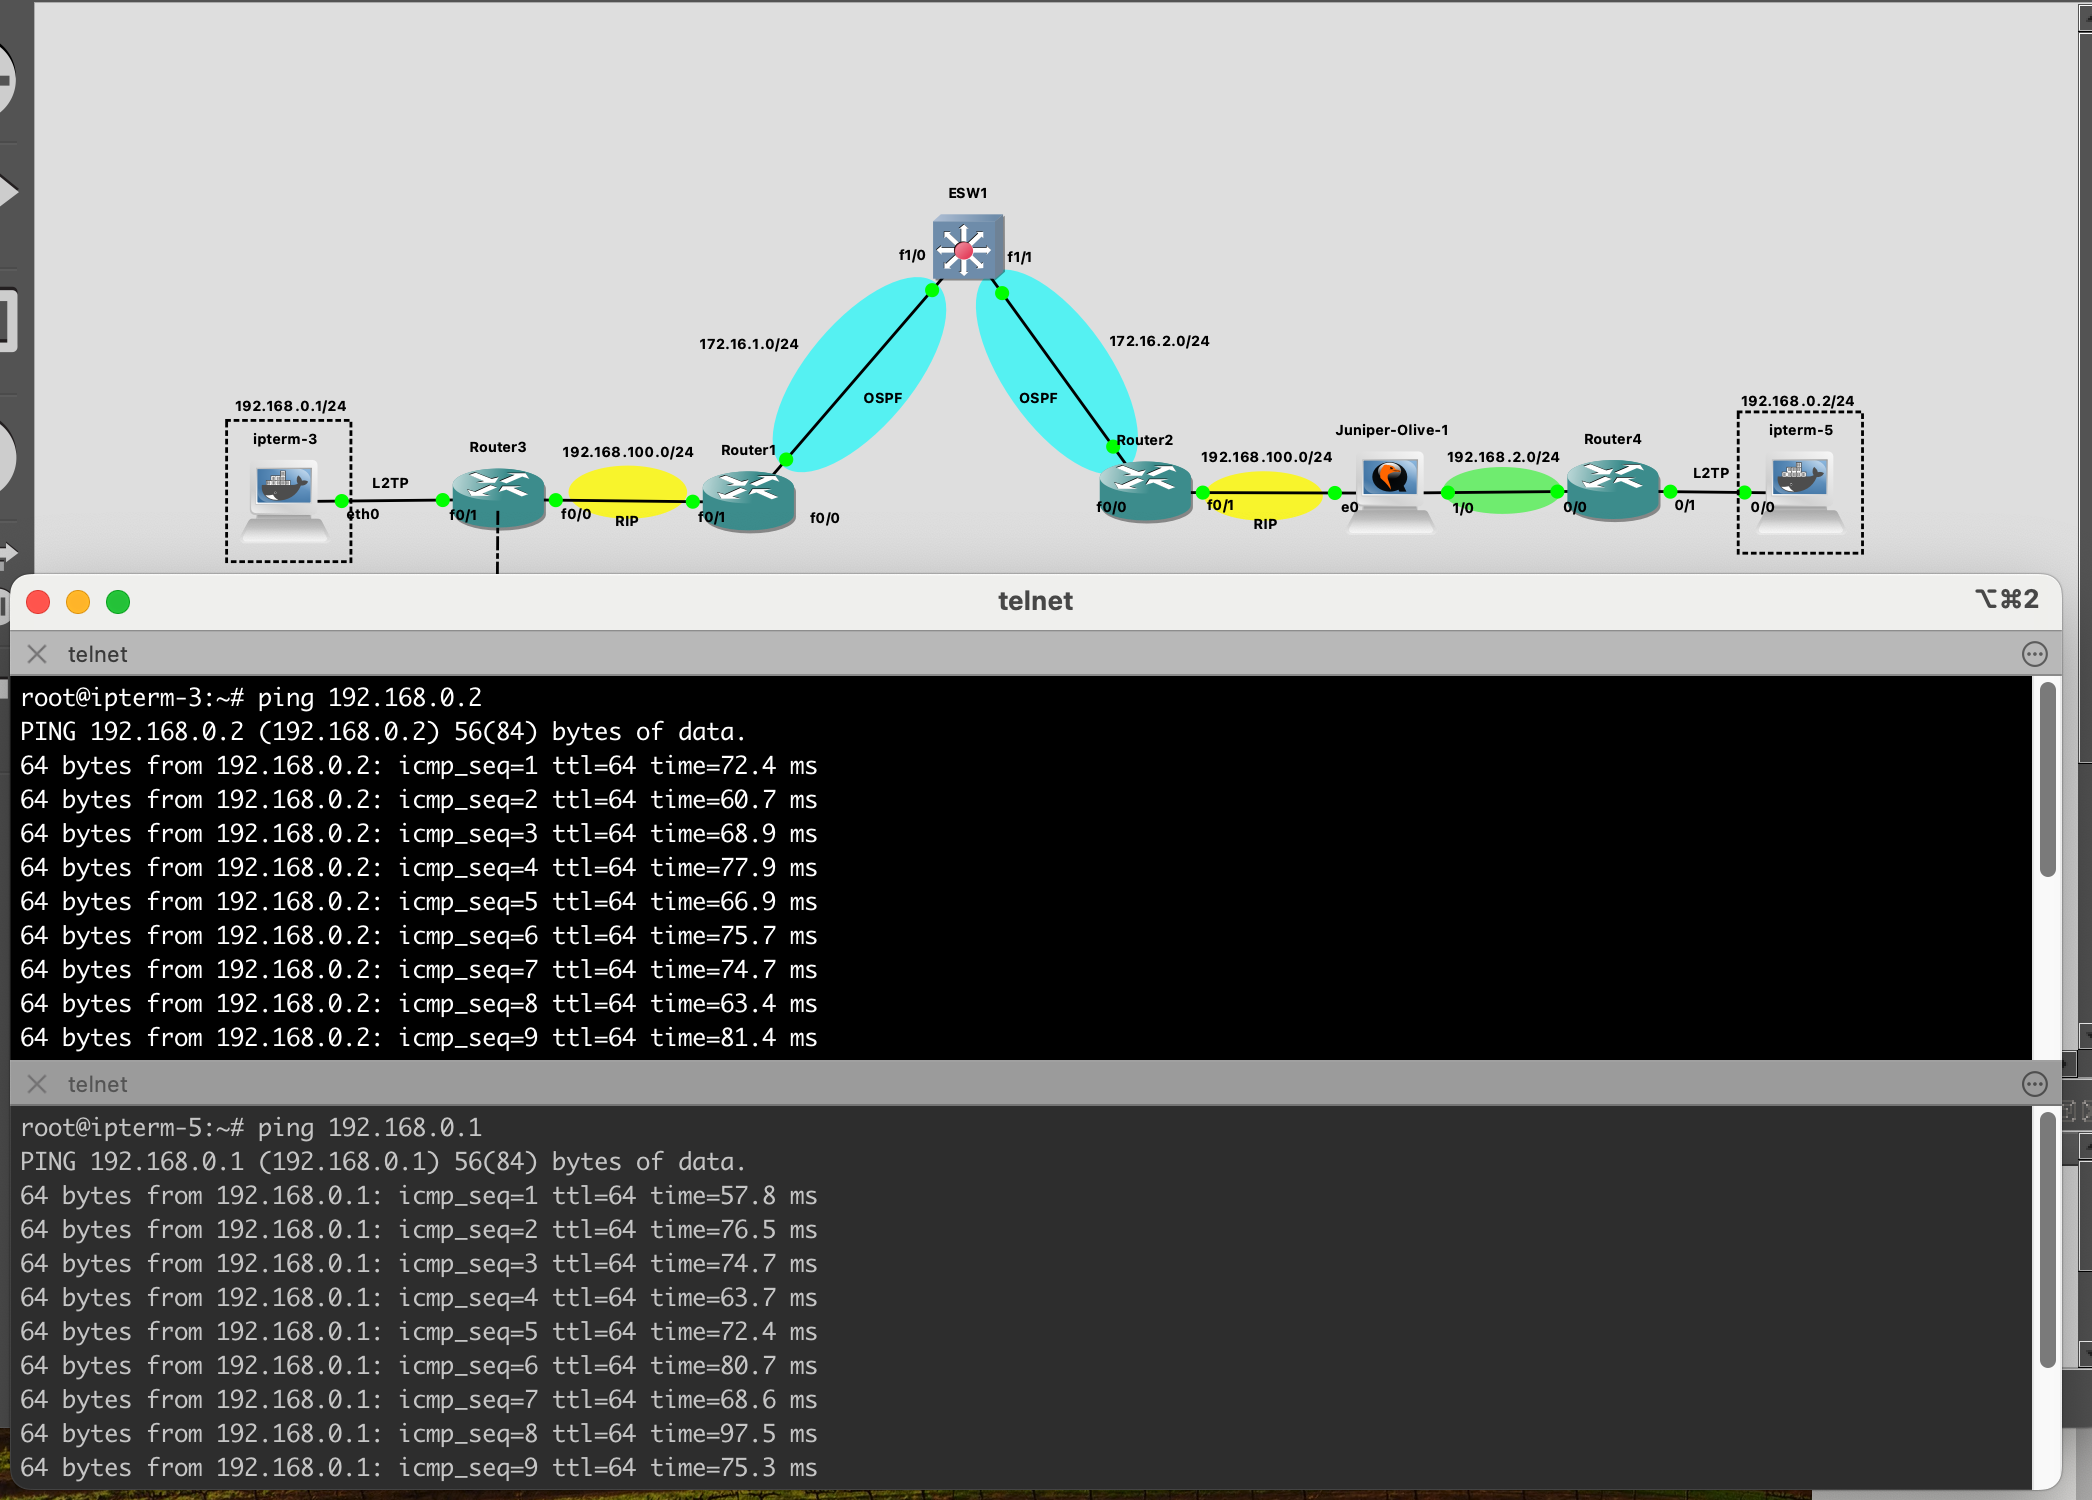Click the top terminal pane scrollbar
The image size is (2092, 1500).
tap(2047, 780)
